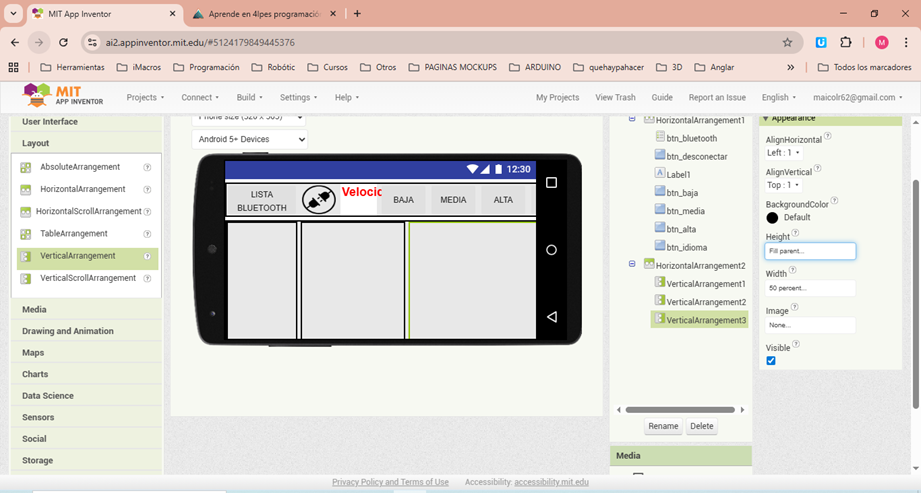Click the browser Extensions puzzle icon
The width and height of the screenshot is (921, 493).
[x=846, y=43]
